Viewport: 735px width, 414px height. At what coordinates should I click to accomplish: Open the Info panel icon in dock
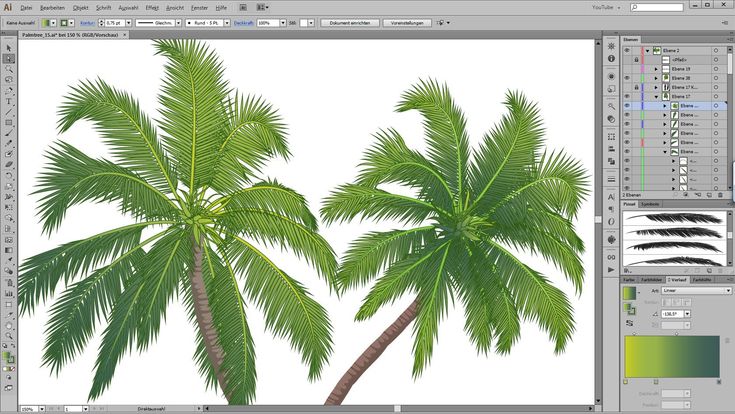(611, 59)
